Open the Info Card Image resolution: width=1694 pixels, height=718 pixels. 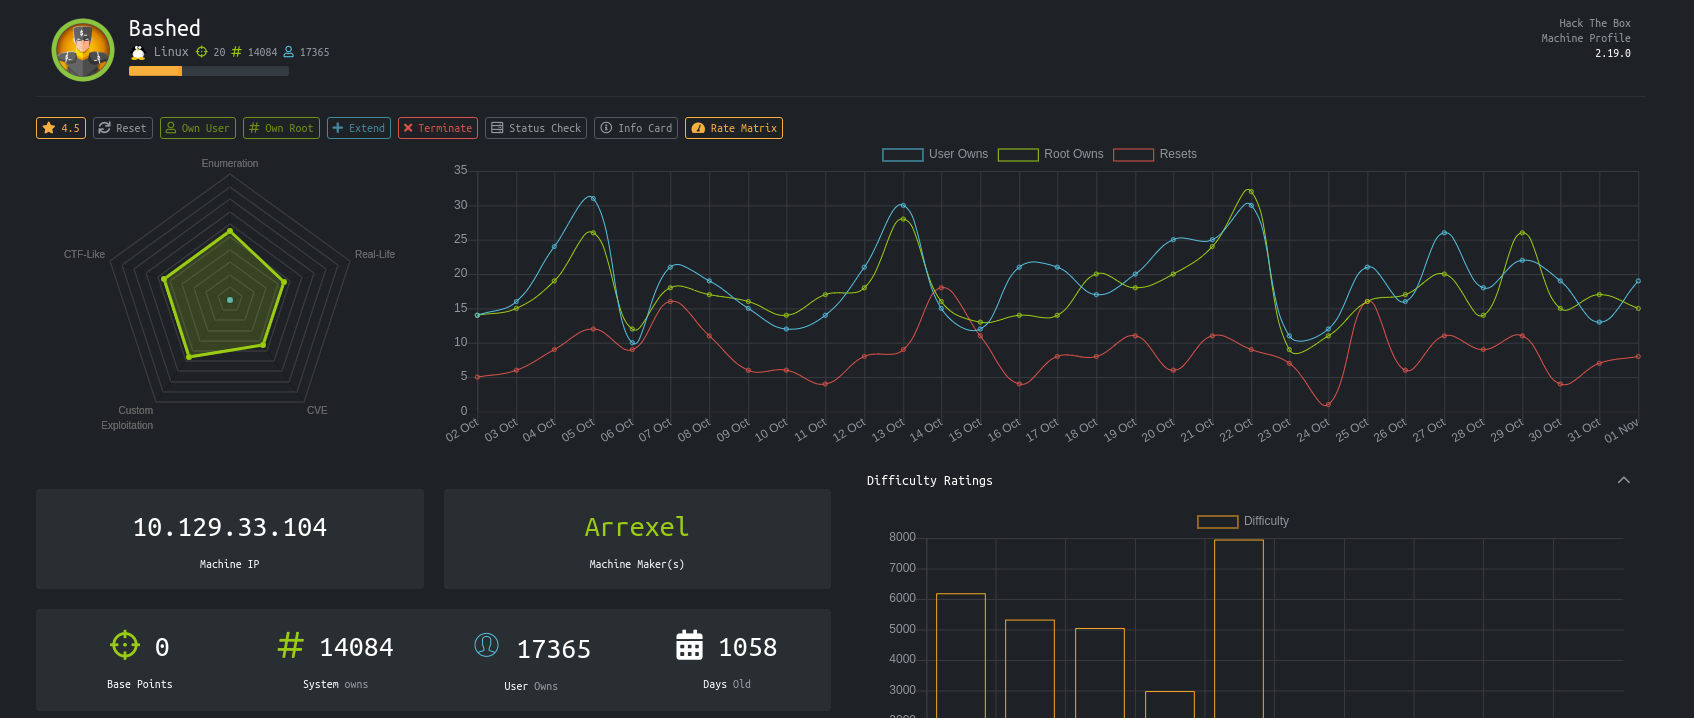pos(636,128)
